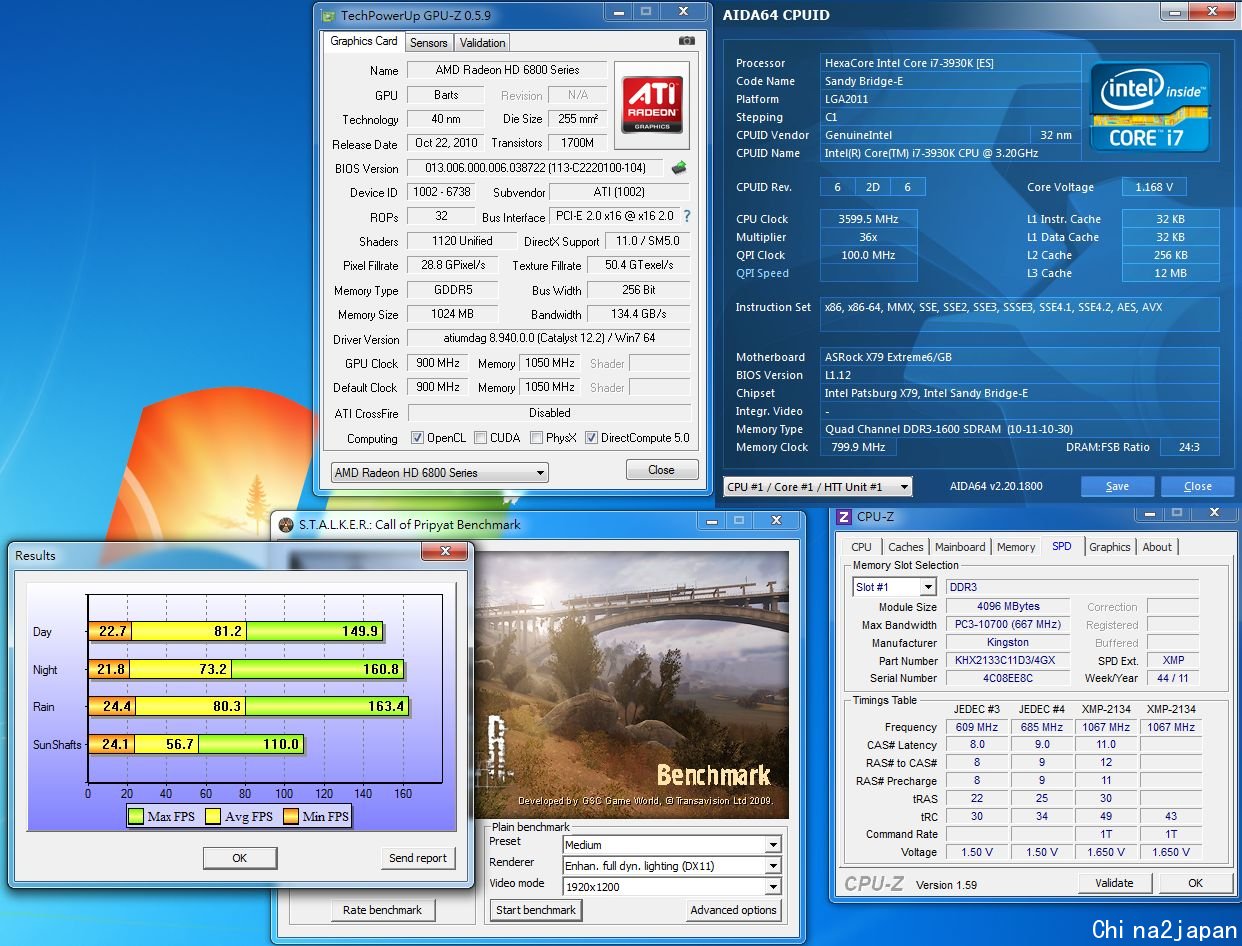1242x946 pixels.
Task: Switch to the Graphics tab in CPU-Z
Action: (x=1110, y=547)
